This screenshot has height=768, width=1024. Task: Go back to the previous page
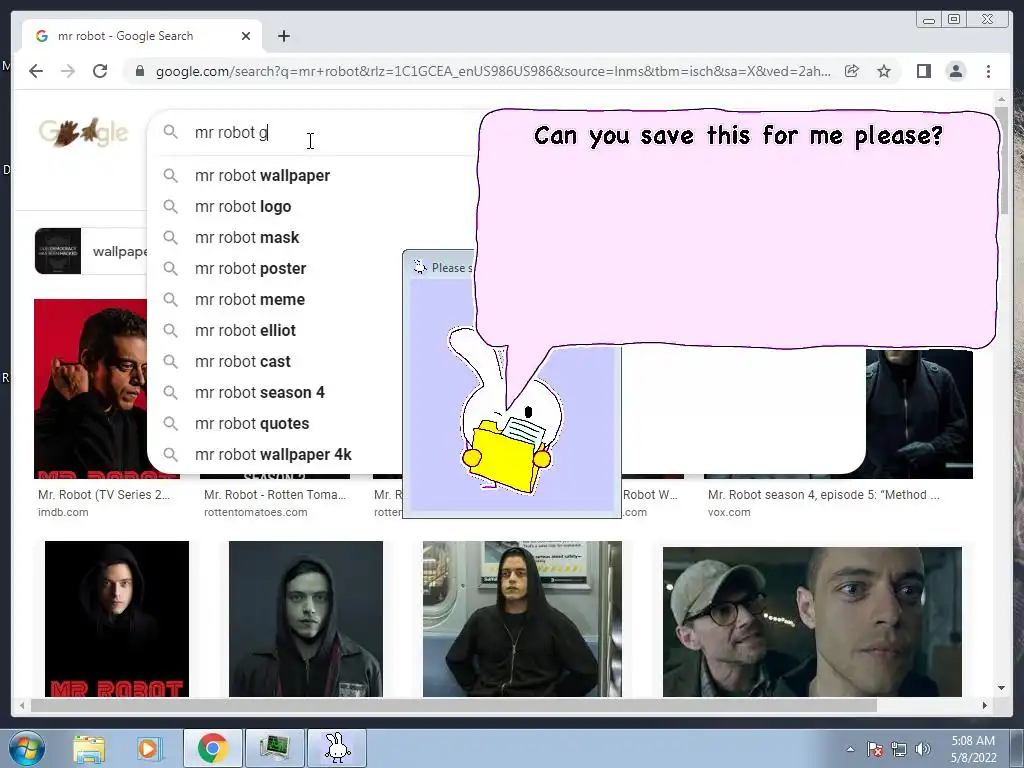click(x=36, y=71)
